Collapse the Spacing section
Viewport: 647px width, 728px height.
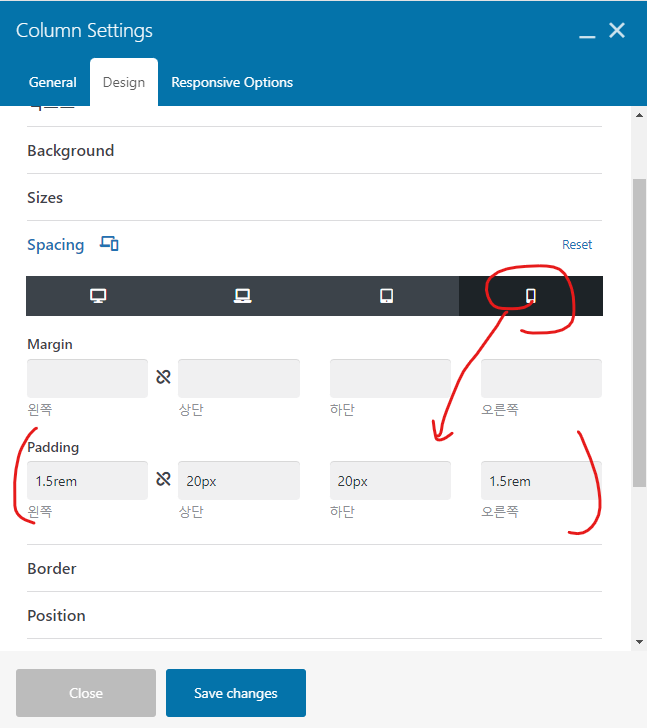(56, 245)
